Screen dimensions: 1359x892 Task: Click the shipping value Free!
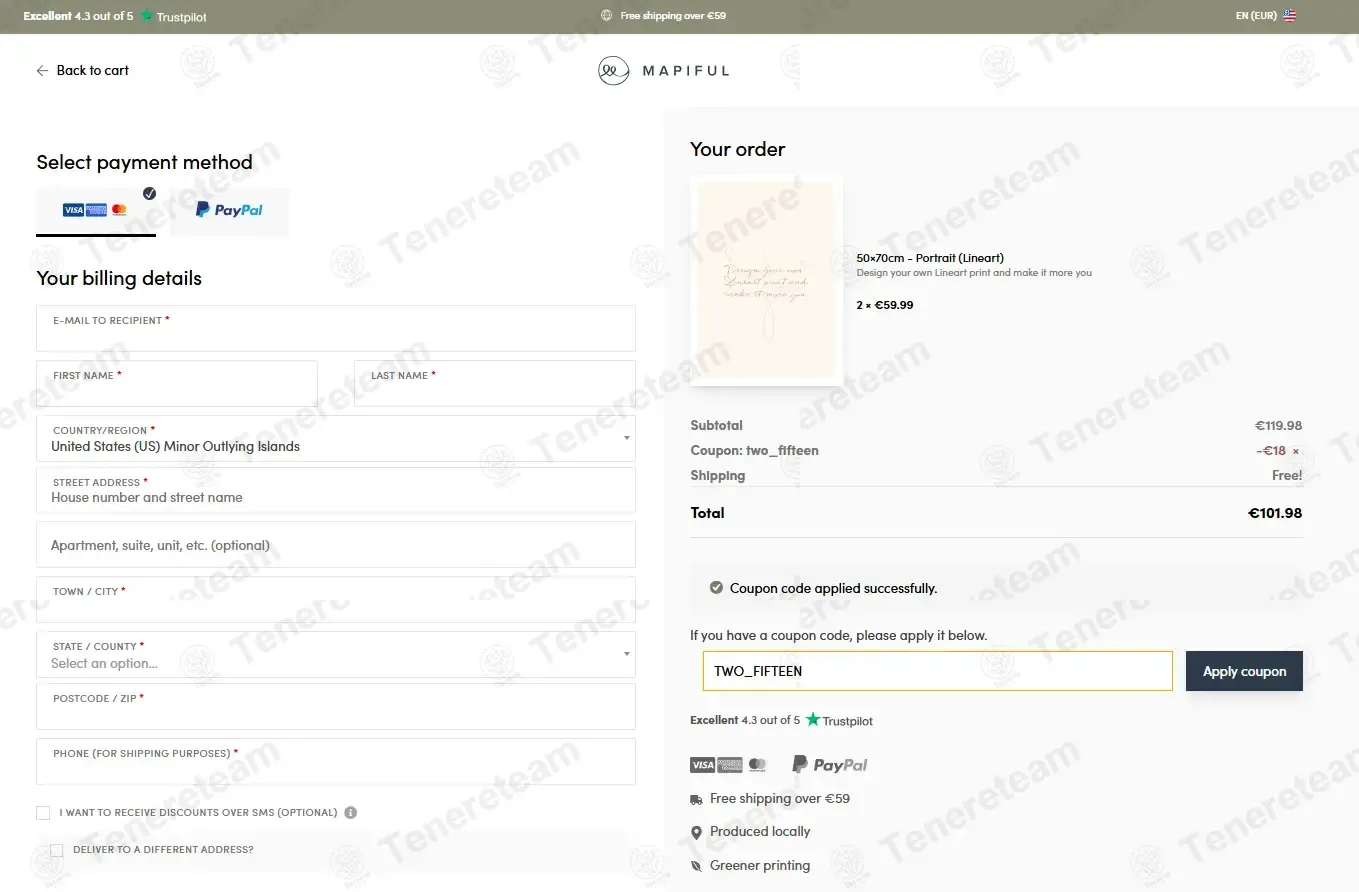click(1287, 476)
